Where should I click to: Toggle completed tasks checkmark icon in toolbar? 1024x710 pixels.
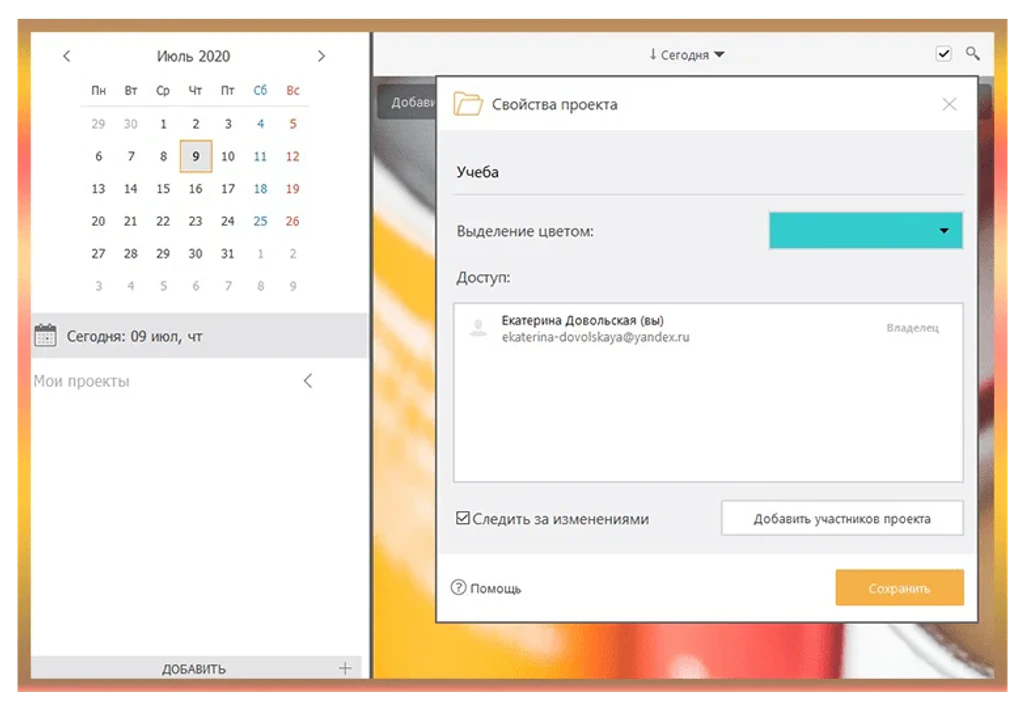943,54
